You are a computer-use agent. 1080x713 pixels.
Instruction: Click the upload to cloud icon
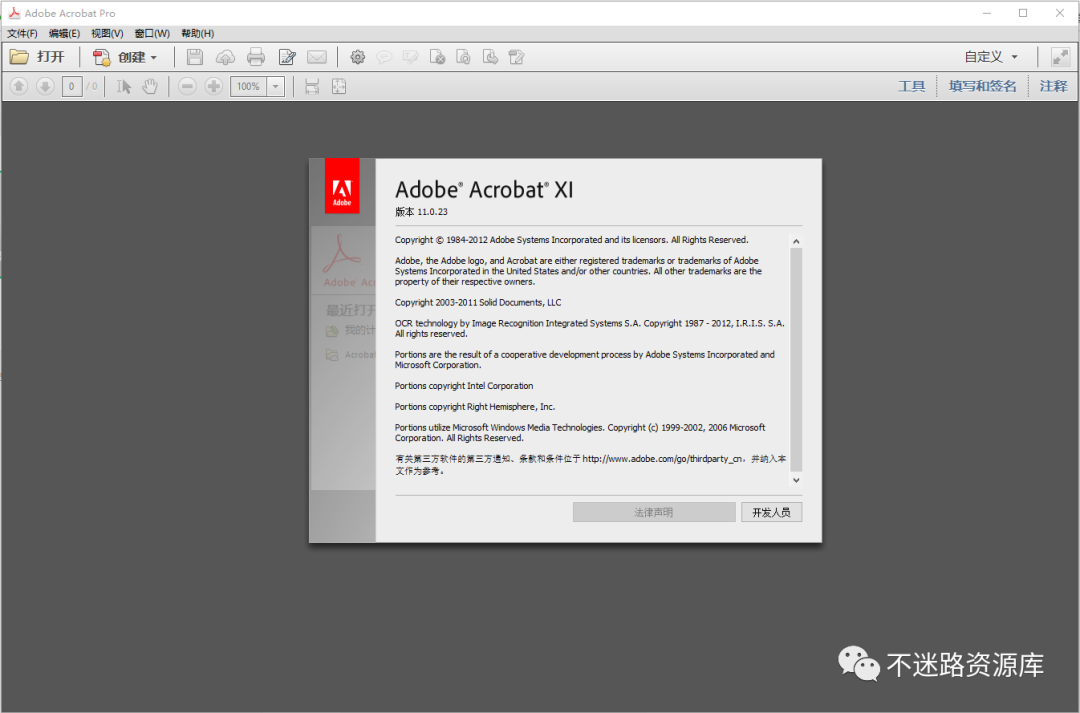point(225,57)
